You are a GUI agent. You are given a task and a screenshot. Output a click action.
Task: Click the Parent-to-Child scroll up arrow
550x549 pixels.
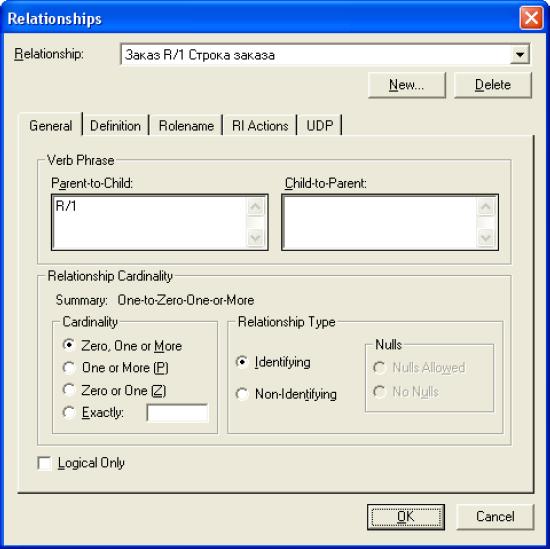coord(255,207)
